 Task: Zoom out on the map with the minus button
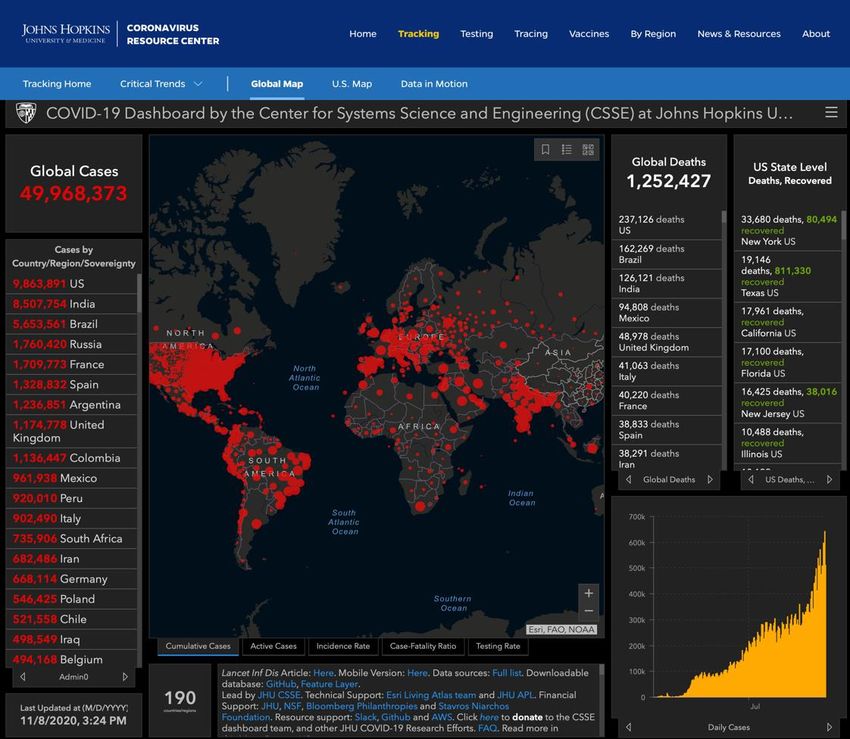point(589,611)
